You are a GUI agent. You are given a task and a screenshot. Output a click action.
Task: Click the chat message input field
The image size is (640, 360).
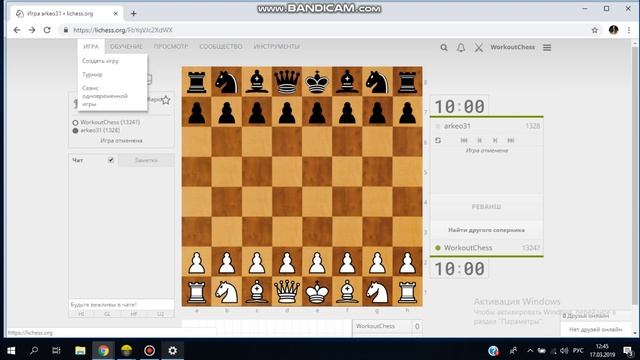tap(121, 304)
